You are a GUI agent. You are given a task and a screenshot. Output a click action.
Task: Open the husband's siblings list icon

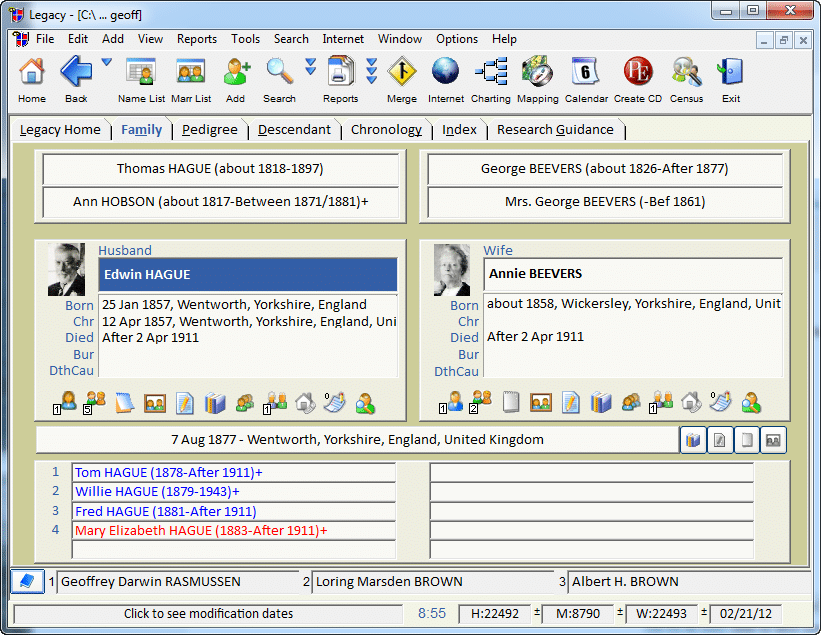[x=95, y=403]
